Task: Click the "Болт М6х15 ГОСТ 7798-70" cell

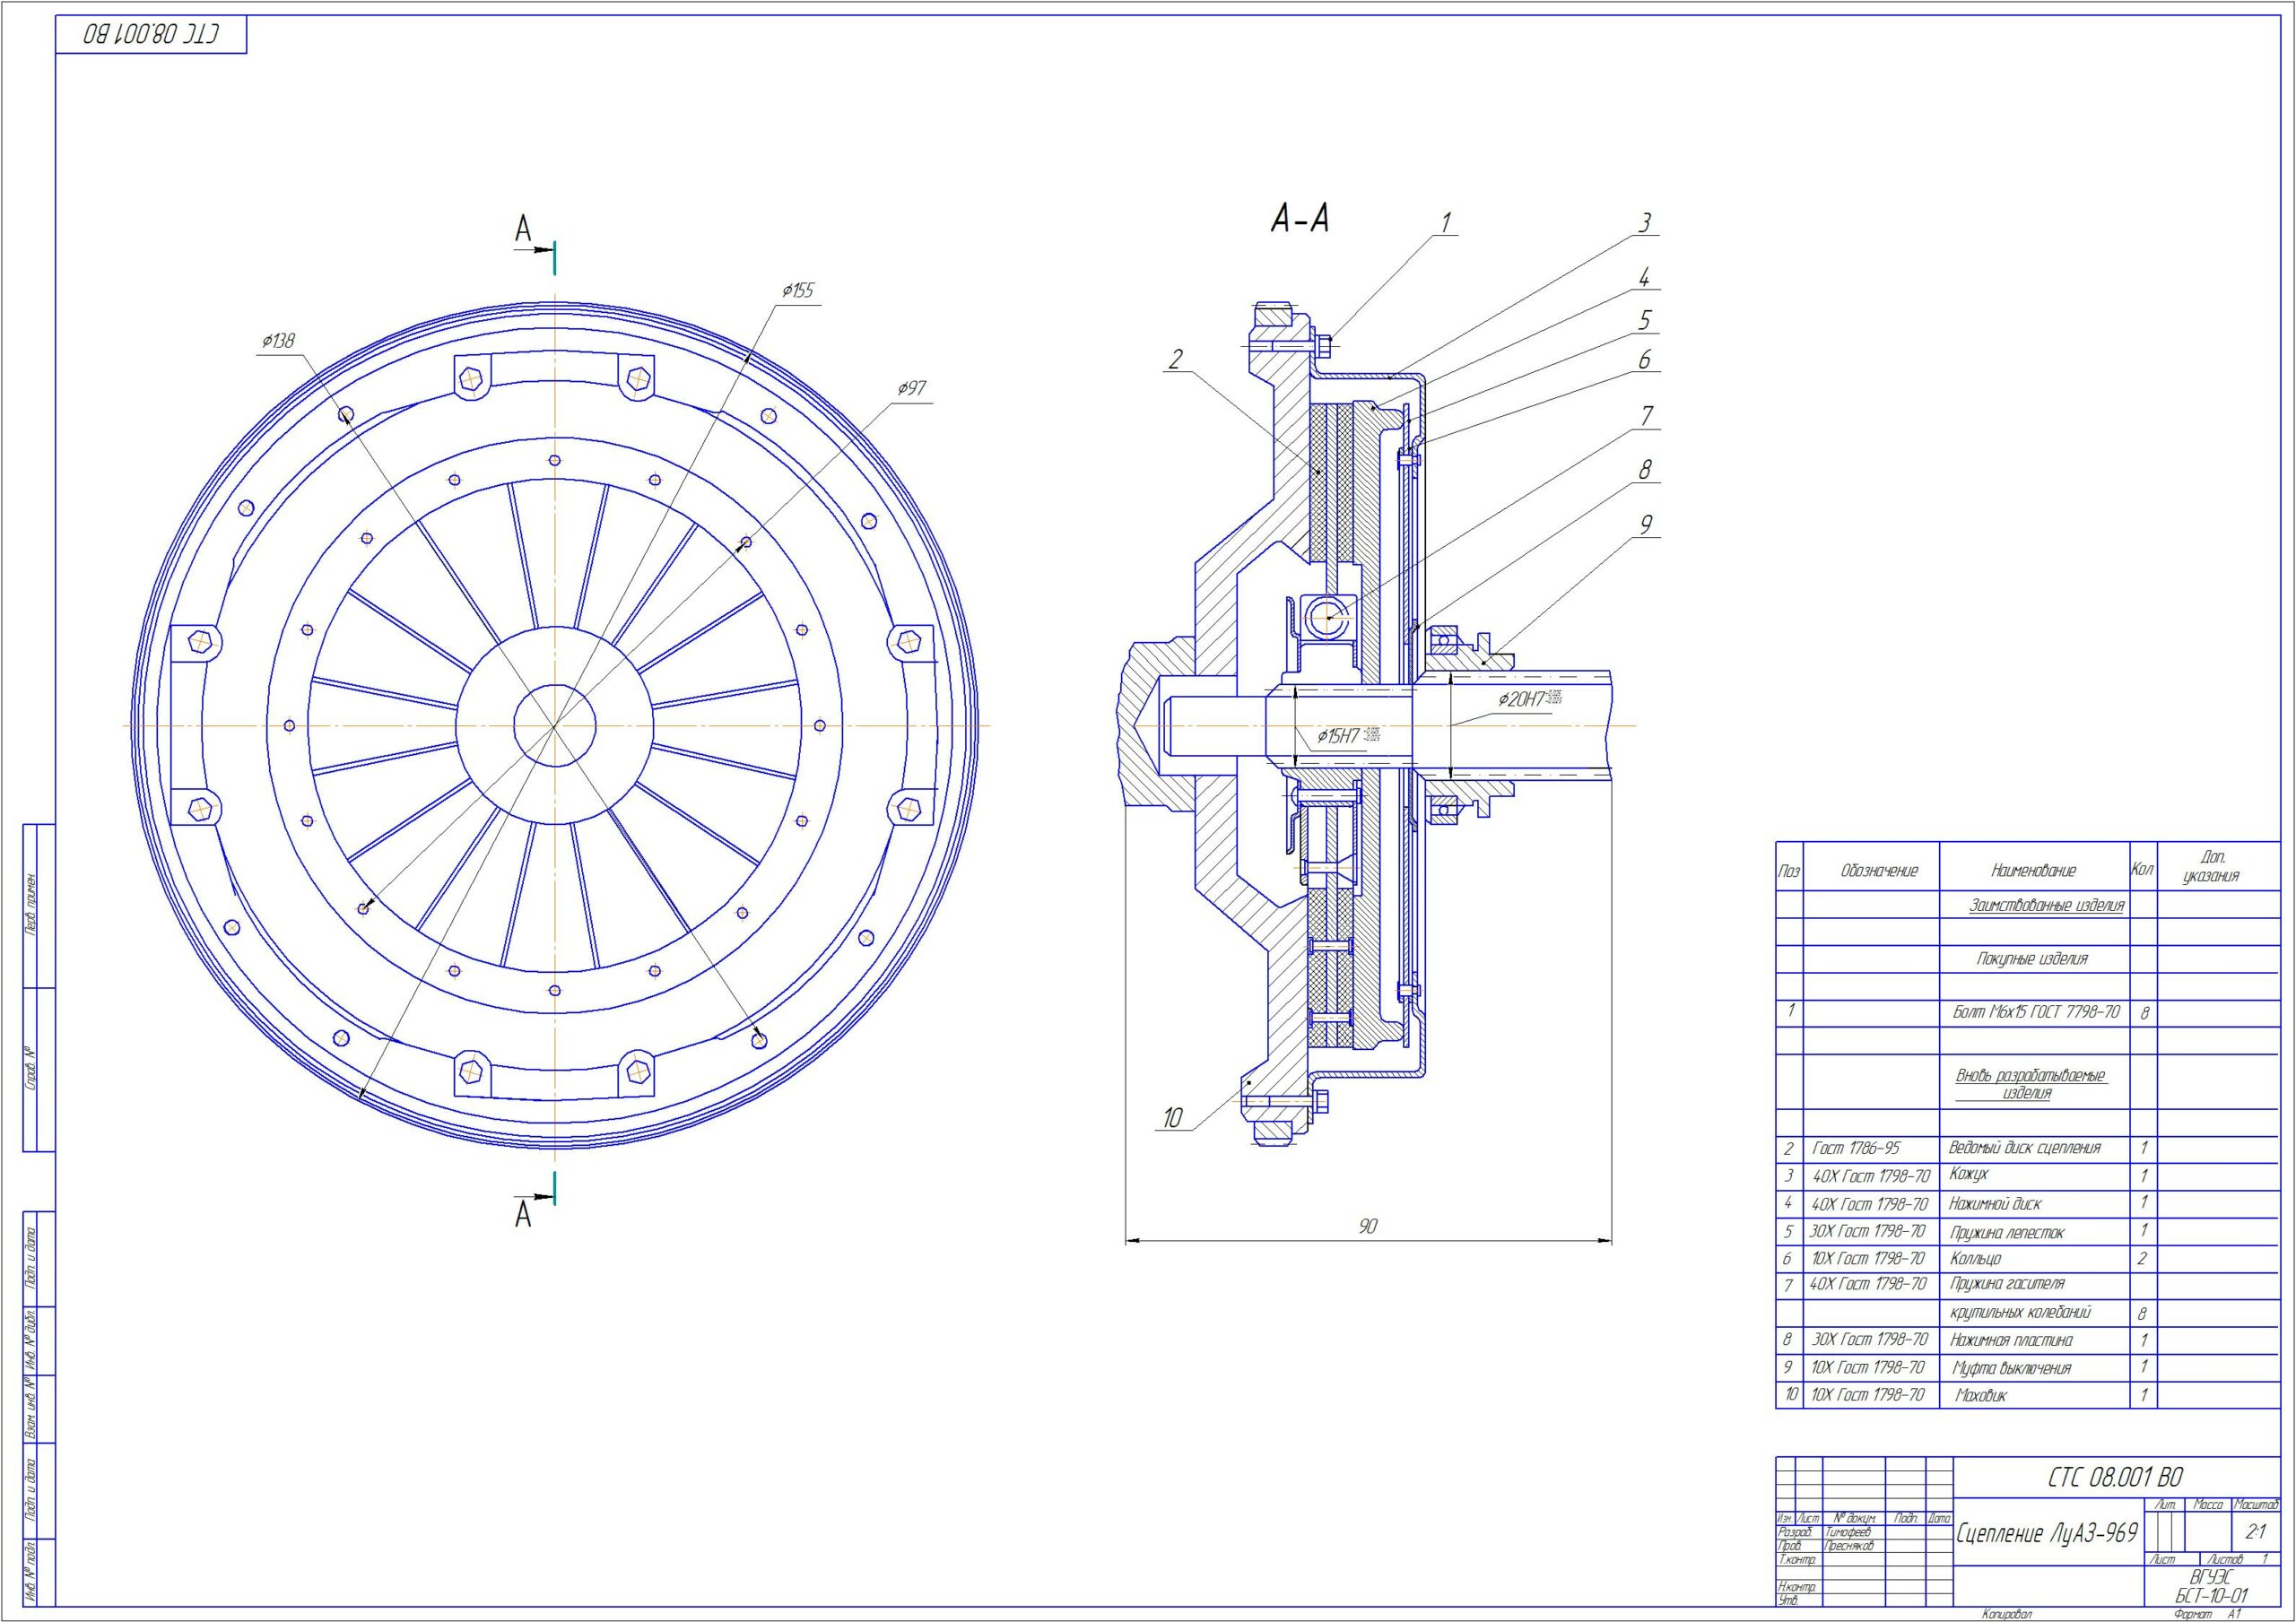Action: (2036, 1011)
